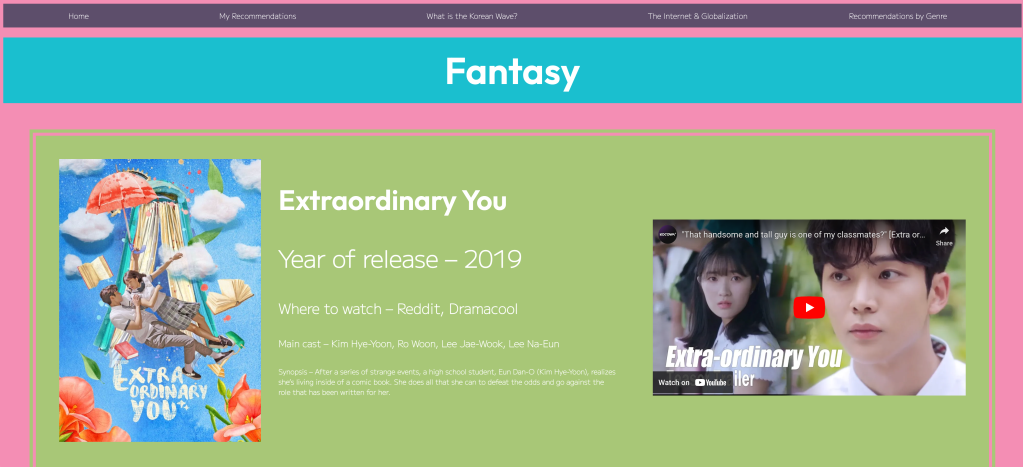1023x467 pixels.
Task: Click Where to watch – Reddit, Dramacool
Action: point(397,309)
